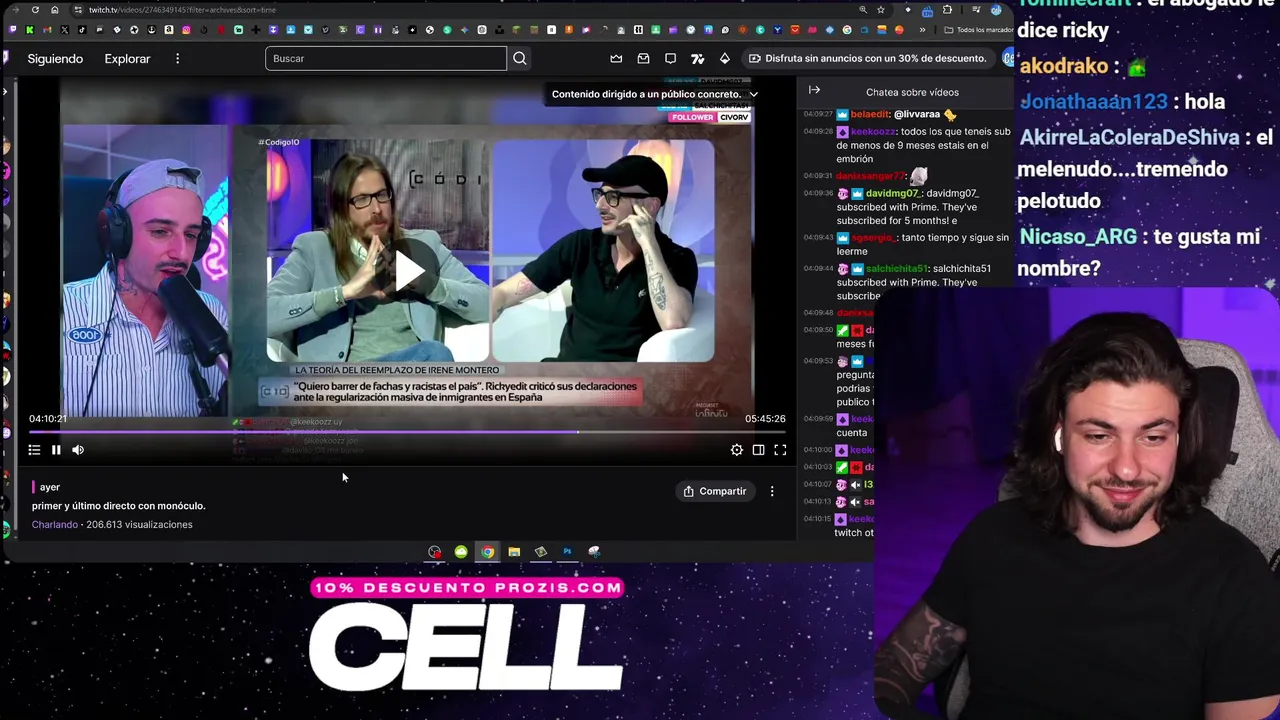
Task: Open Prime loot crown icon
Action: tap(616, 58)
